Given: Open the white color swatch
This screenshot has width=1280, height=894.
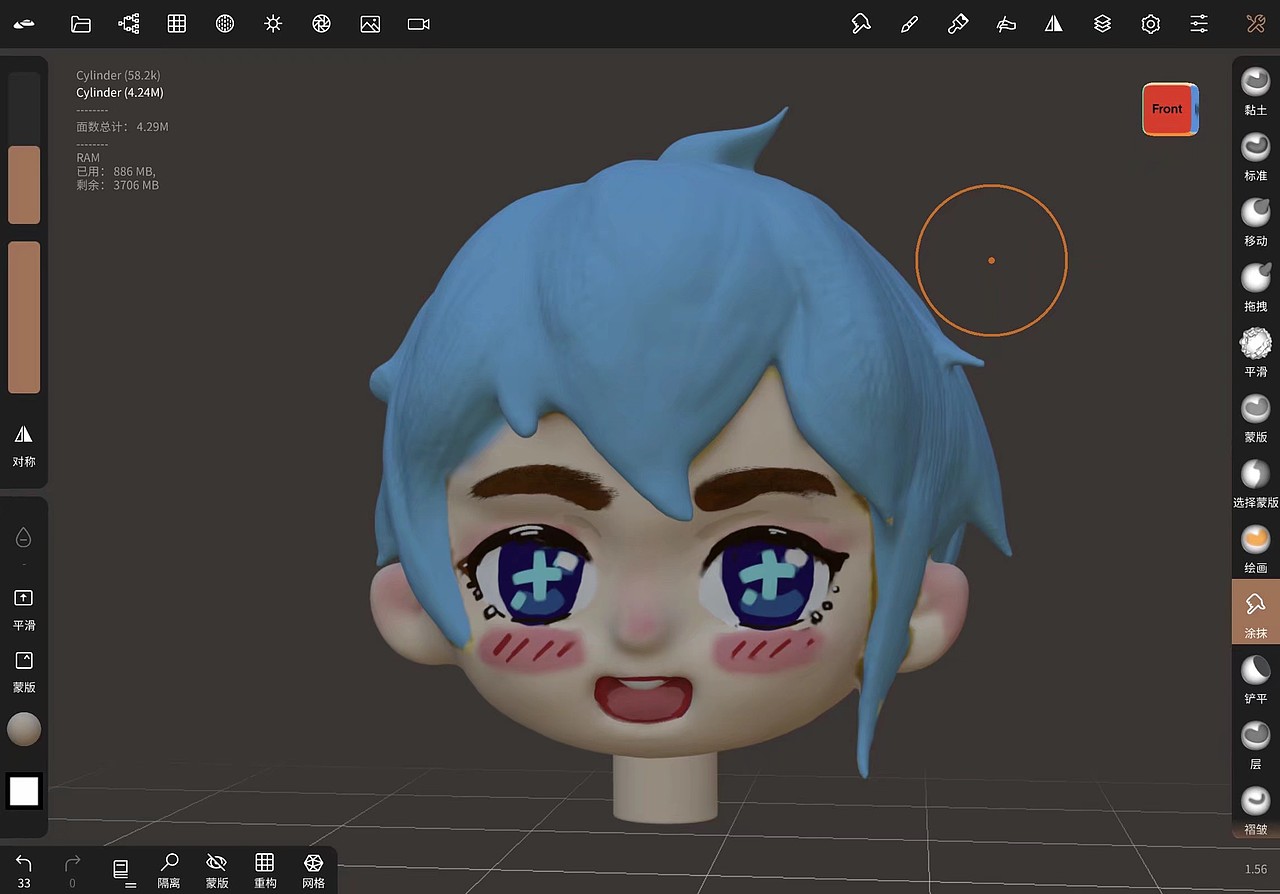Looking at the screenshot, I should [24, 791].
